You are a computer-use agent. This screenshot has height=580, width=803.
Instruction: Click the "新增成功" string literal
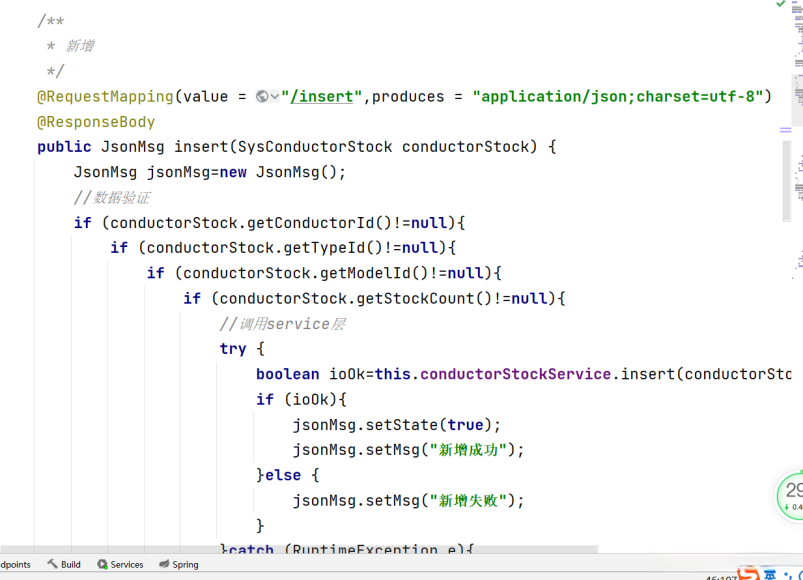pyautogui.click(x=468, y=450)
